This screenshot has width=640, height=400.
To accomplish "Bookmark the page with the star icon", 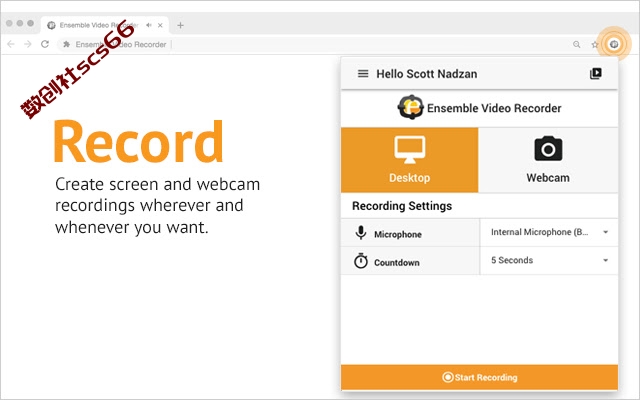I will [x=595, y=44].
